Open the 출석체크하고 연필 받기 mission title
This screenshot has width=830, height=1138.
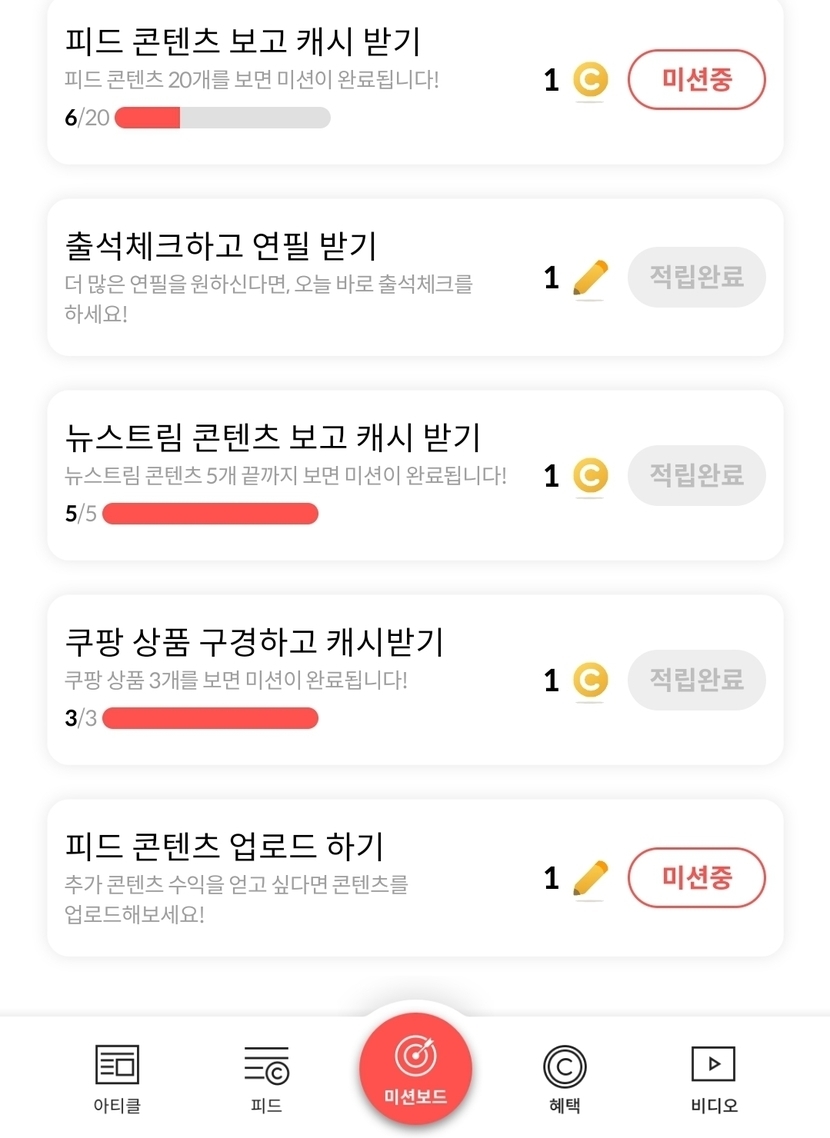coord(220,245)
